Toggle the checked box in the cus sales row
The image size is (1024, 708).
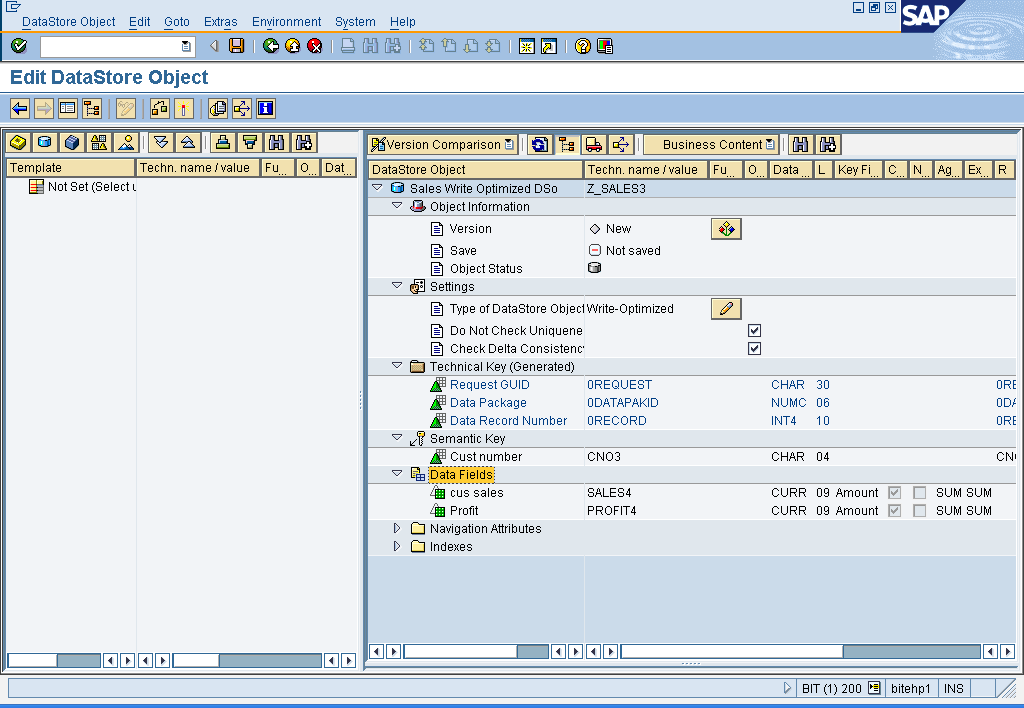click(895, 492)
